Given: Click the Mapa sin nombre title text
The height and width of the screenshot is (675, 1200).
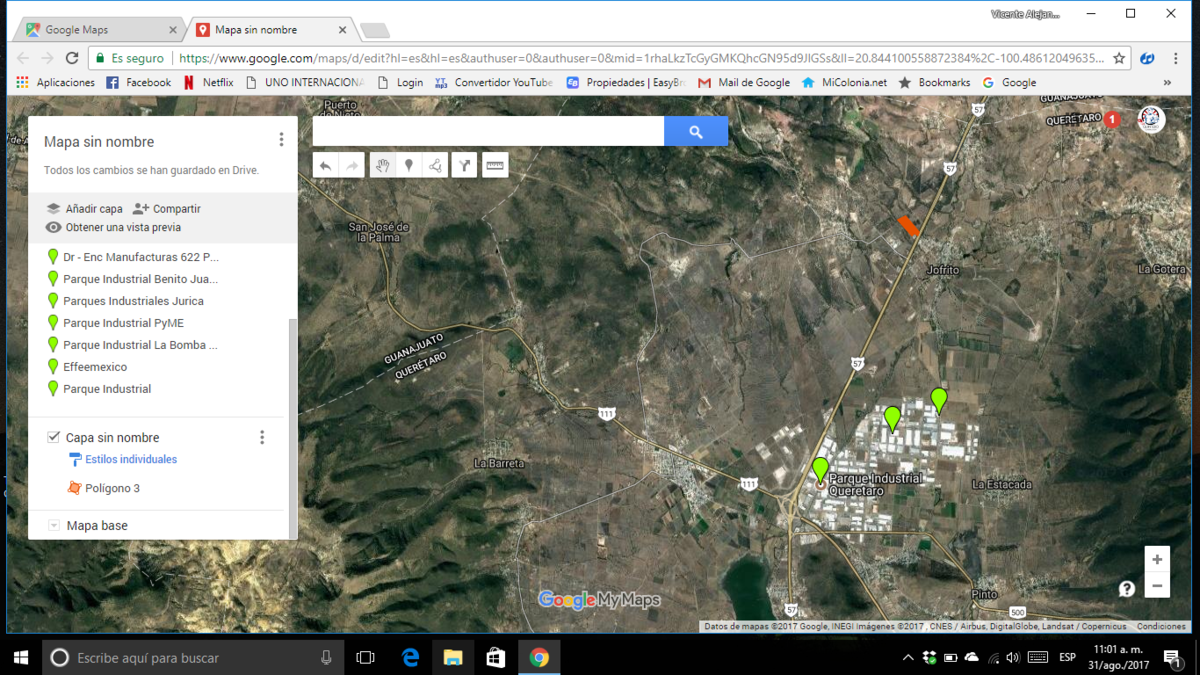Looking at the screenshot, I should [99, 142].
